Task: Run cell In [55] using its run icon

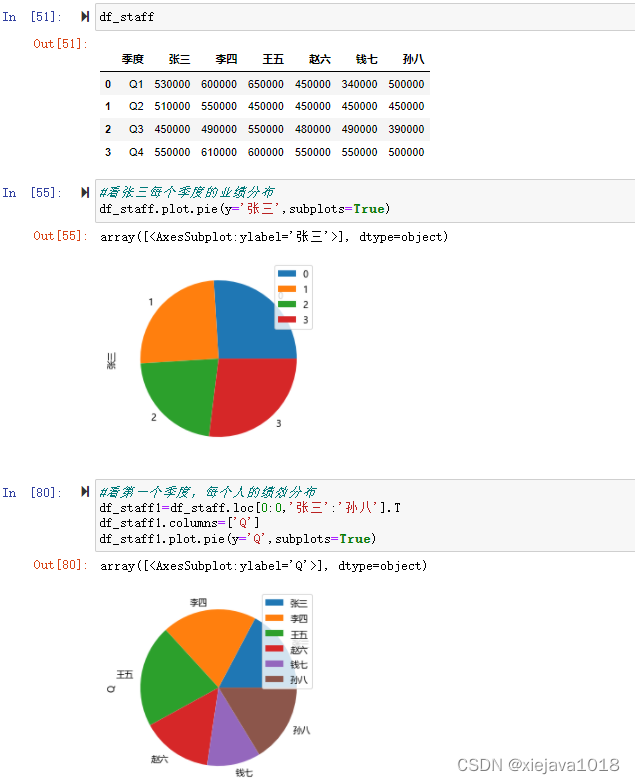Action: [85, 192]
